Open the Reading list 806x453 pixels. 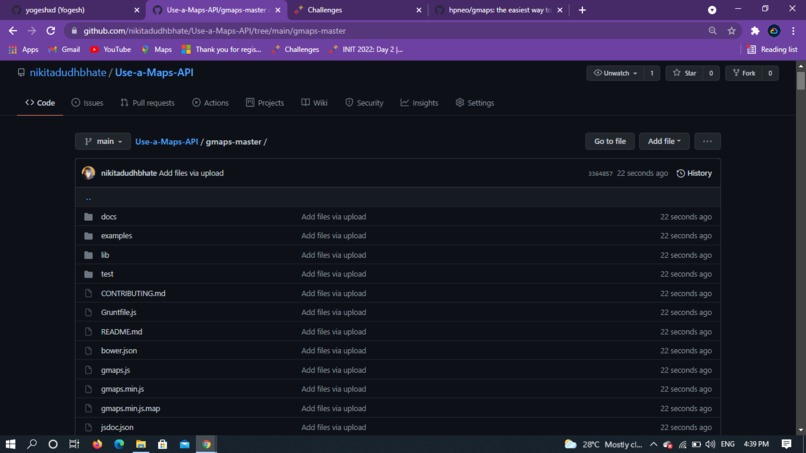coord(772,49)
